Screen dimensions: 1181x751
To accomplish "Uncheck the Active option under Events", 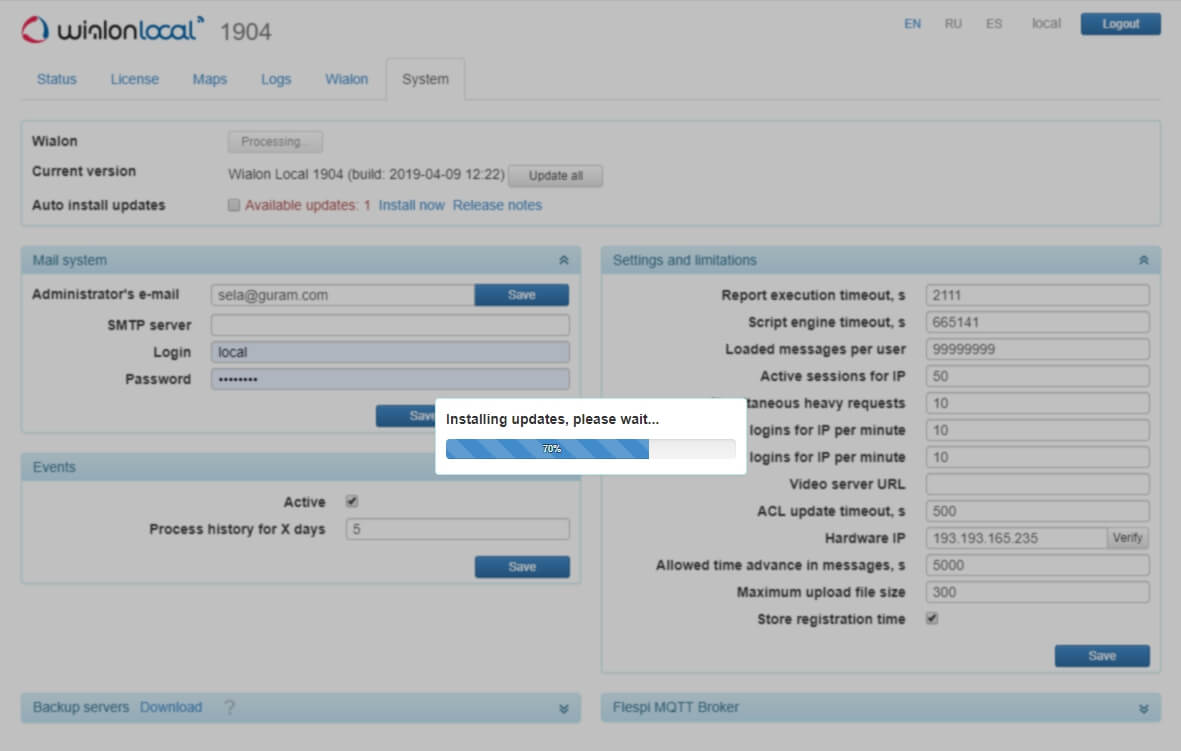I will point(352,501).
